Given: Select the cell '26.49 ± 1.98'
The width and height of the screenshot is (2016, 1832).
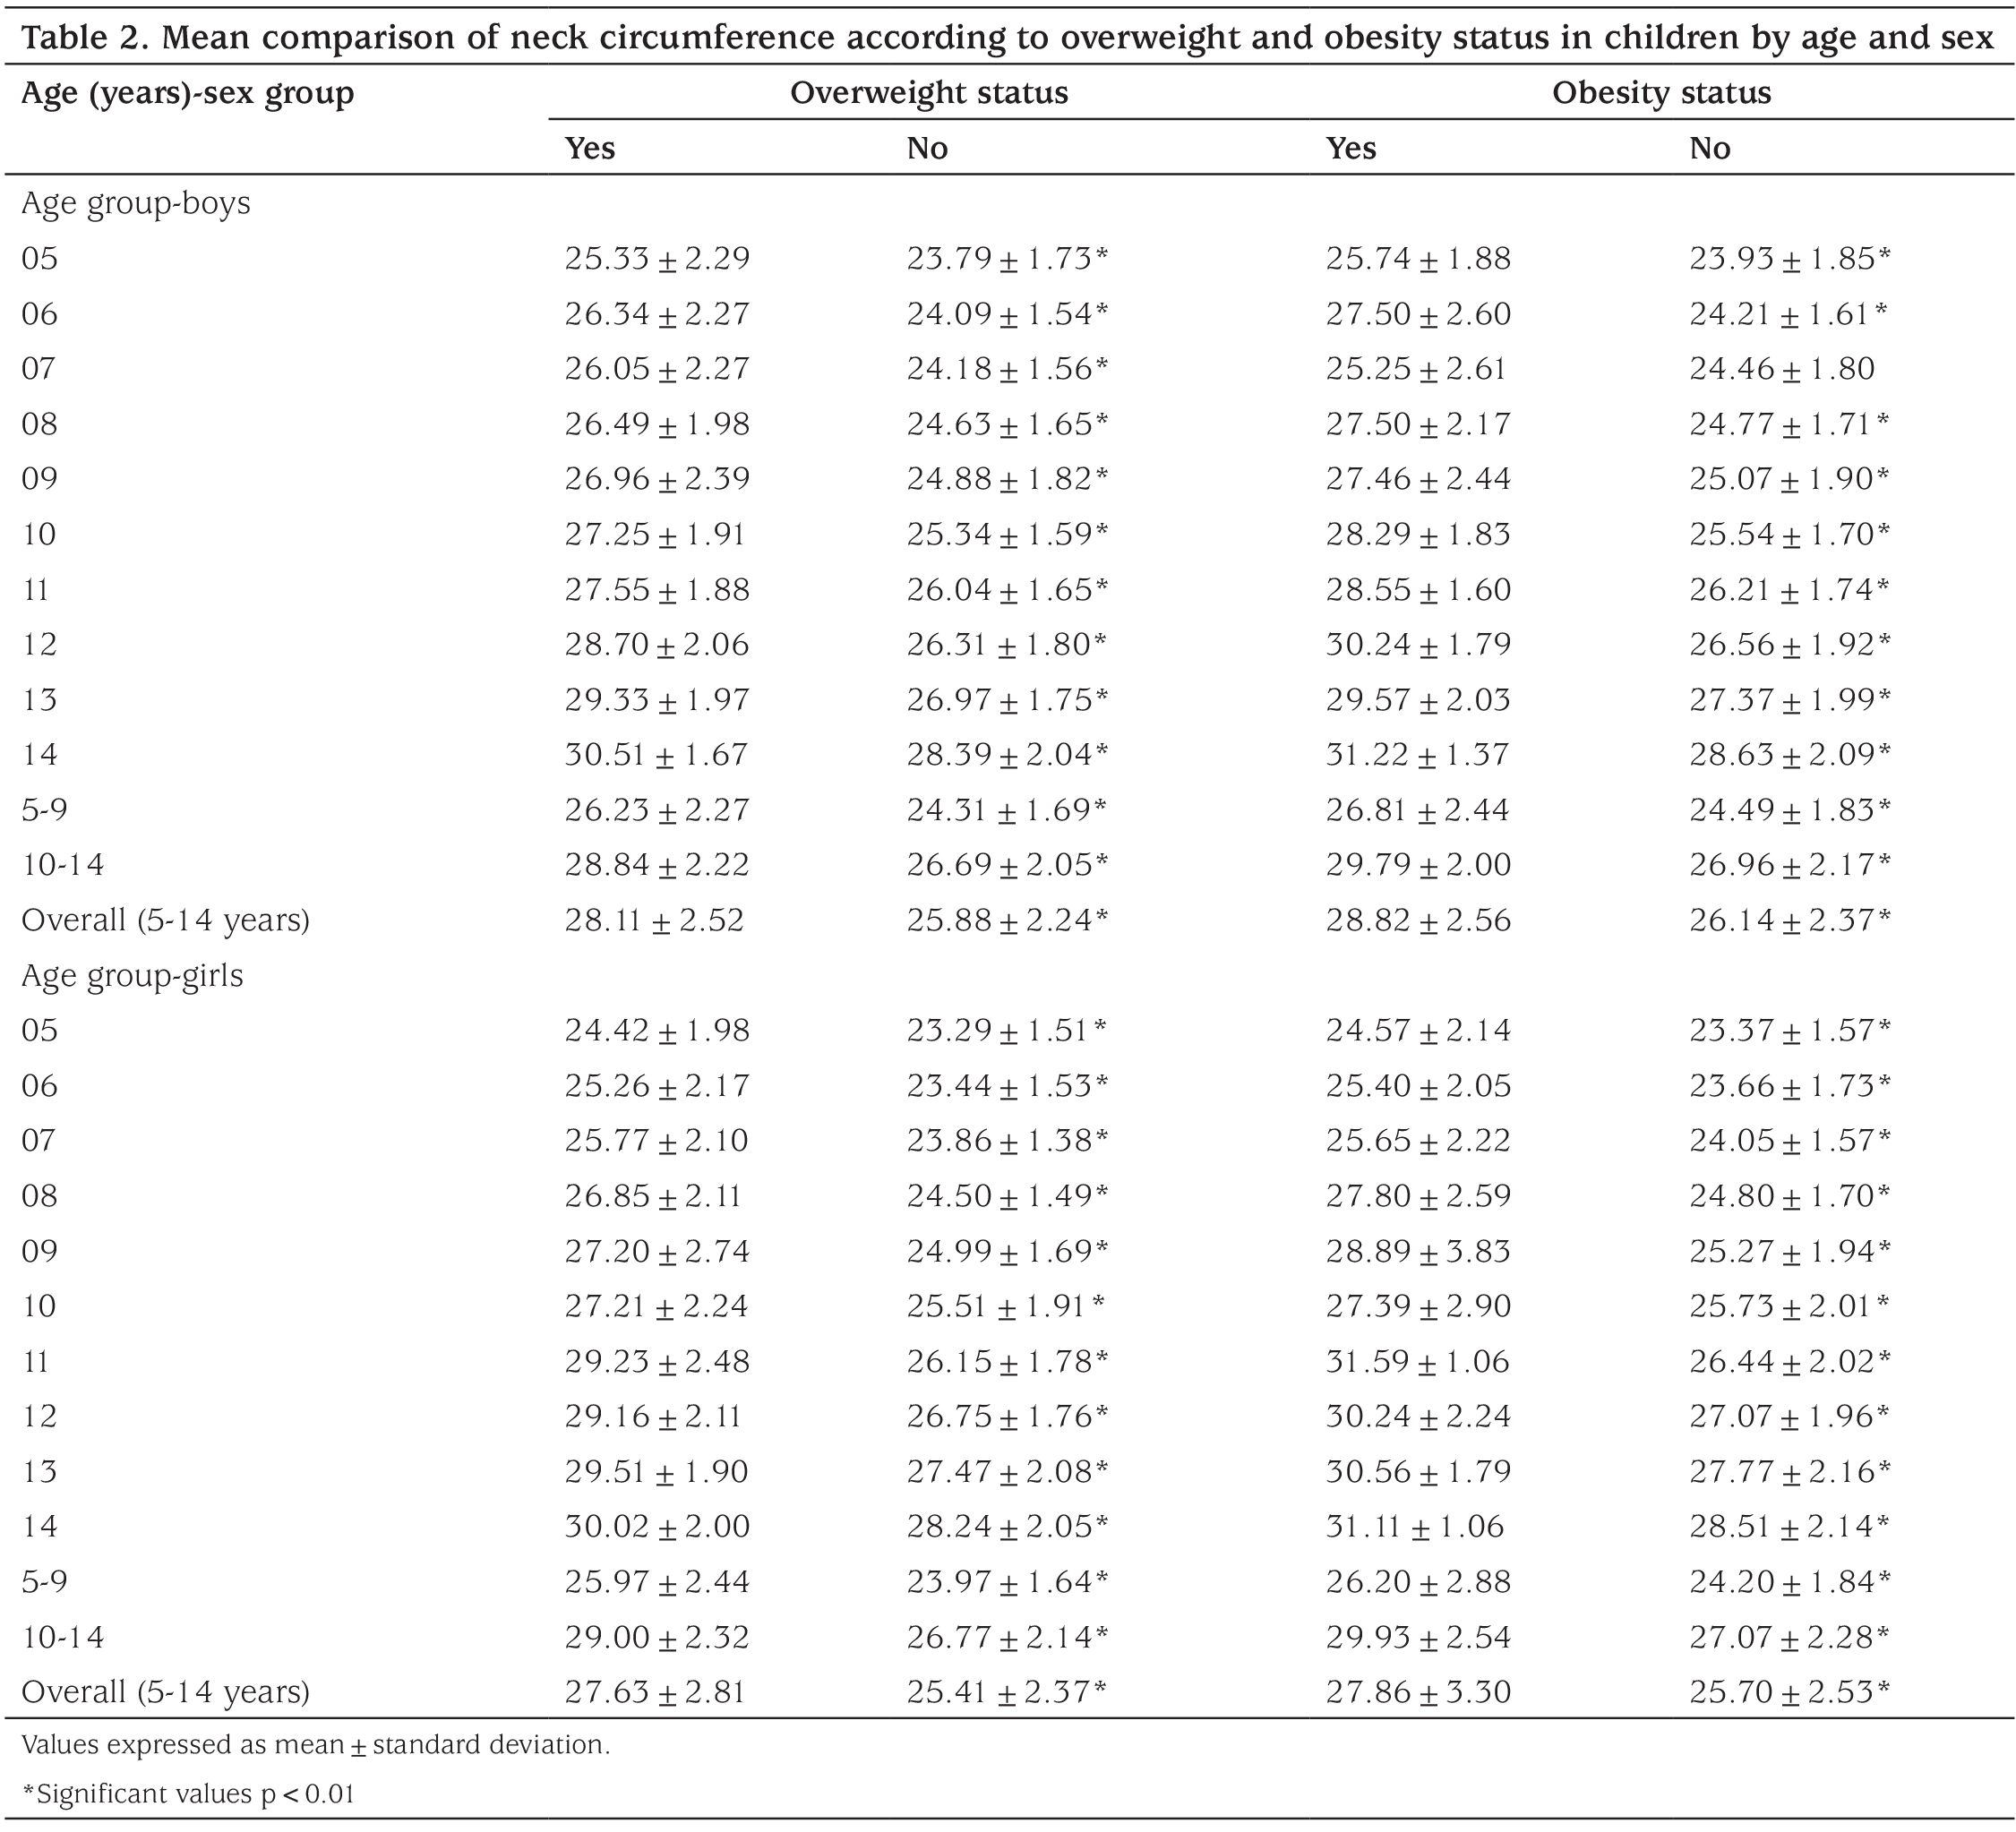Looking at the screenshot, I should (657, 424).
